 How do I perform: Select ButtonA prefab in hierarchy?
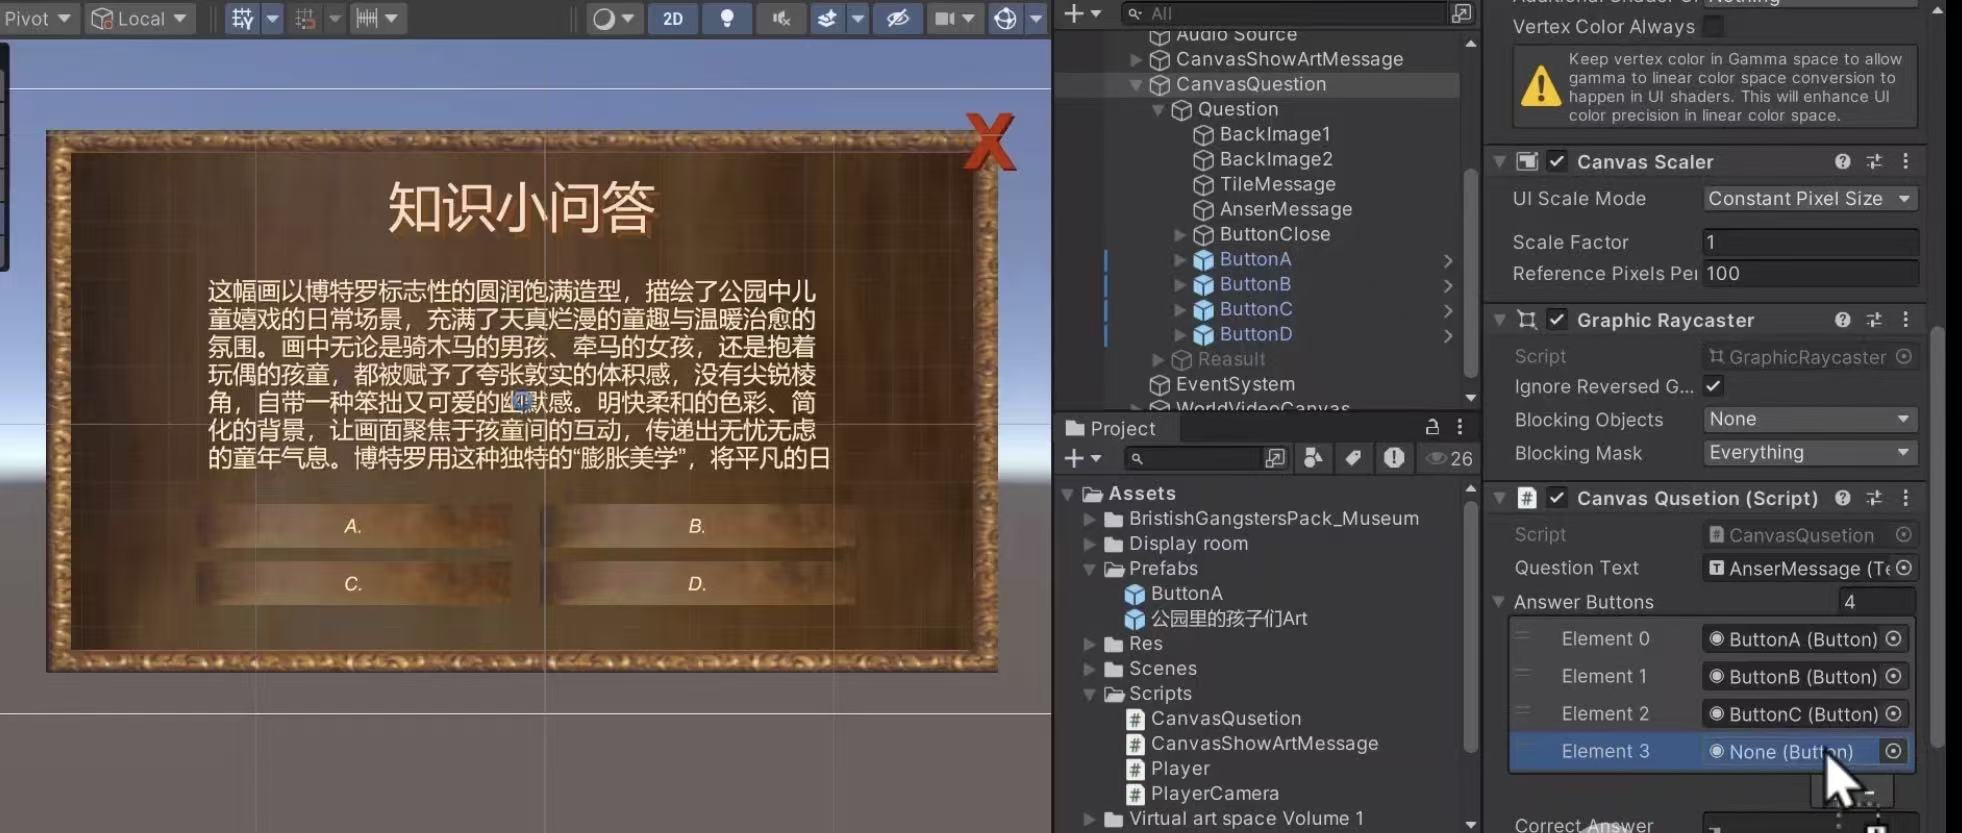coord(1255,259)
